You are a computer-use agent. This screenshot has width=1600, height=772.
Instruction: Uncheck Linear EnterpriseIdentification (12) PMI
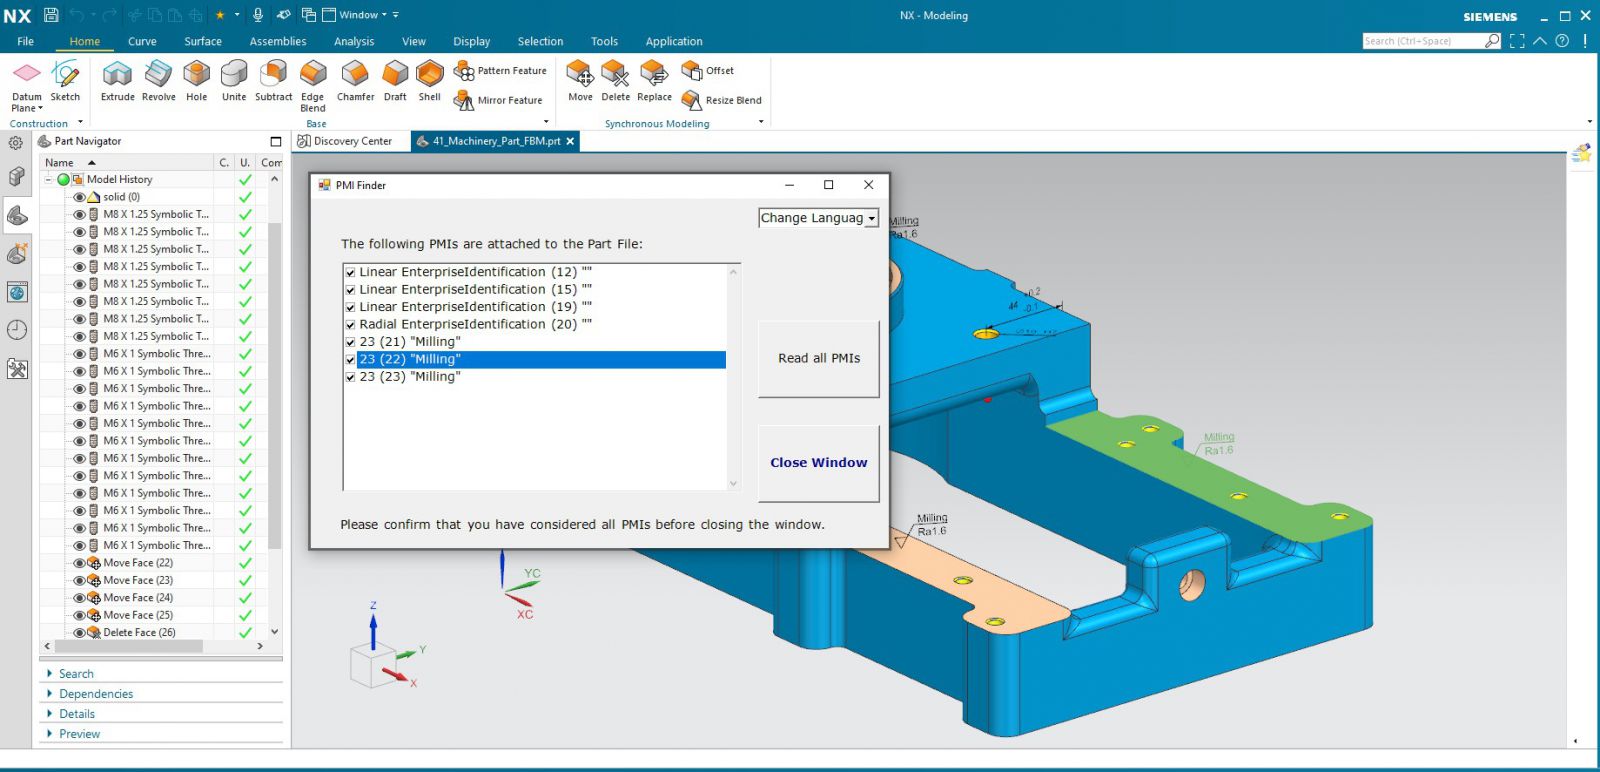350,272
